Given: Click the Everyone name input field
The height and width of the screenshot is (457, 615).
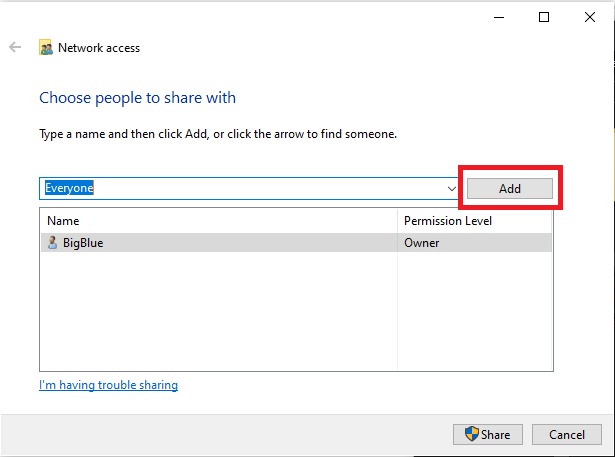Looking at the screenshot, I should coord(240,187).
